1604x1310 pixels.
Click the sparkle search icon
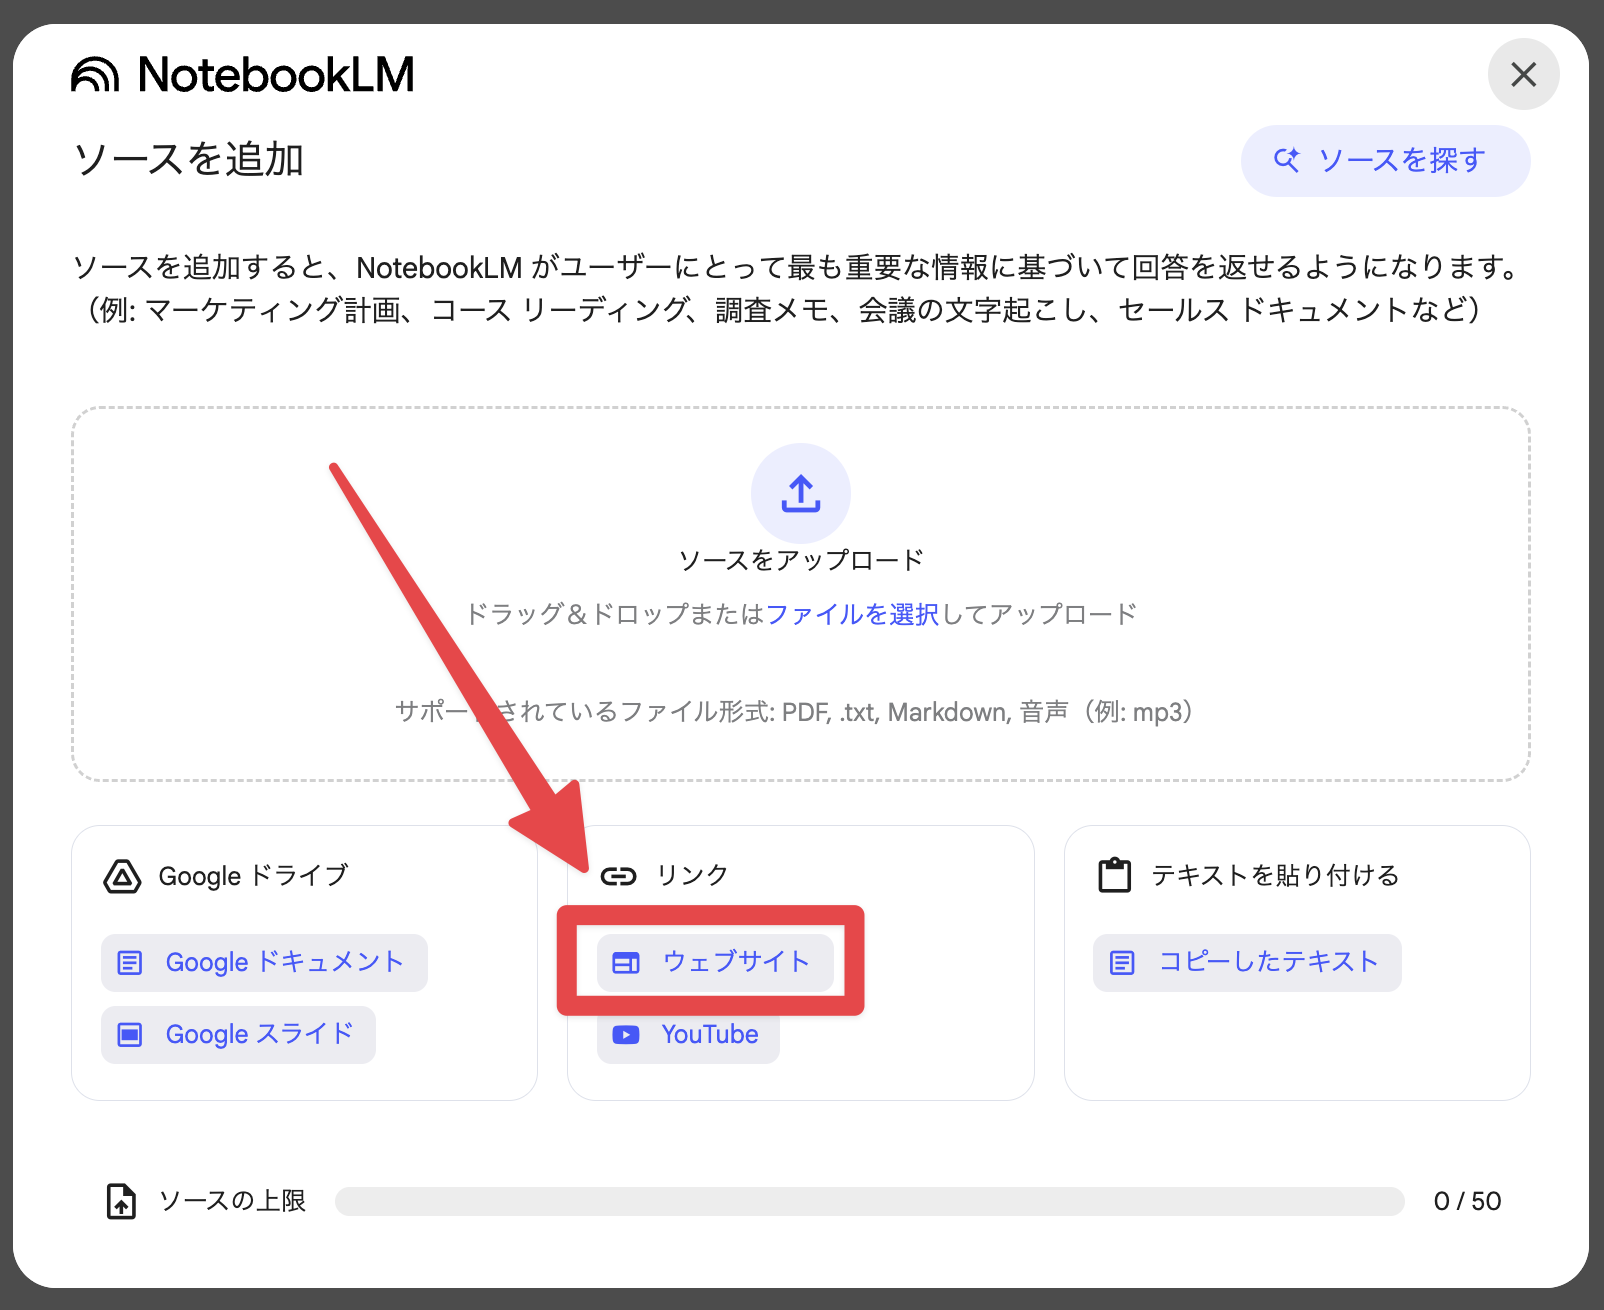pyautogui.click(x=1287, y=160)
